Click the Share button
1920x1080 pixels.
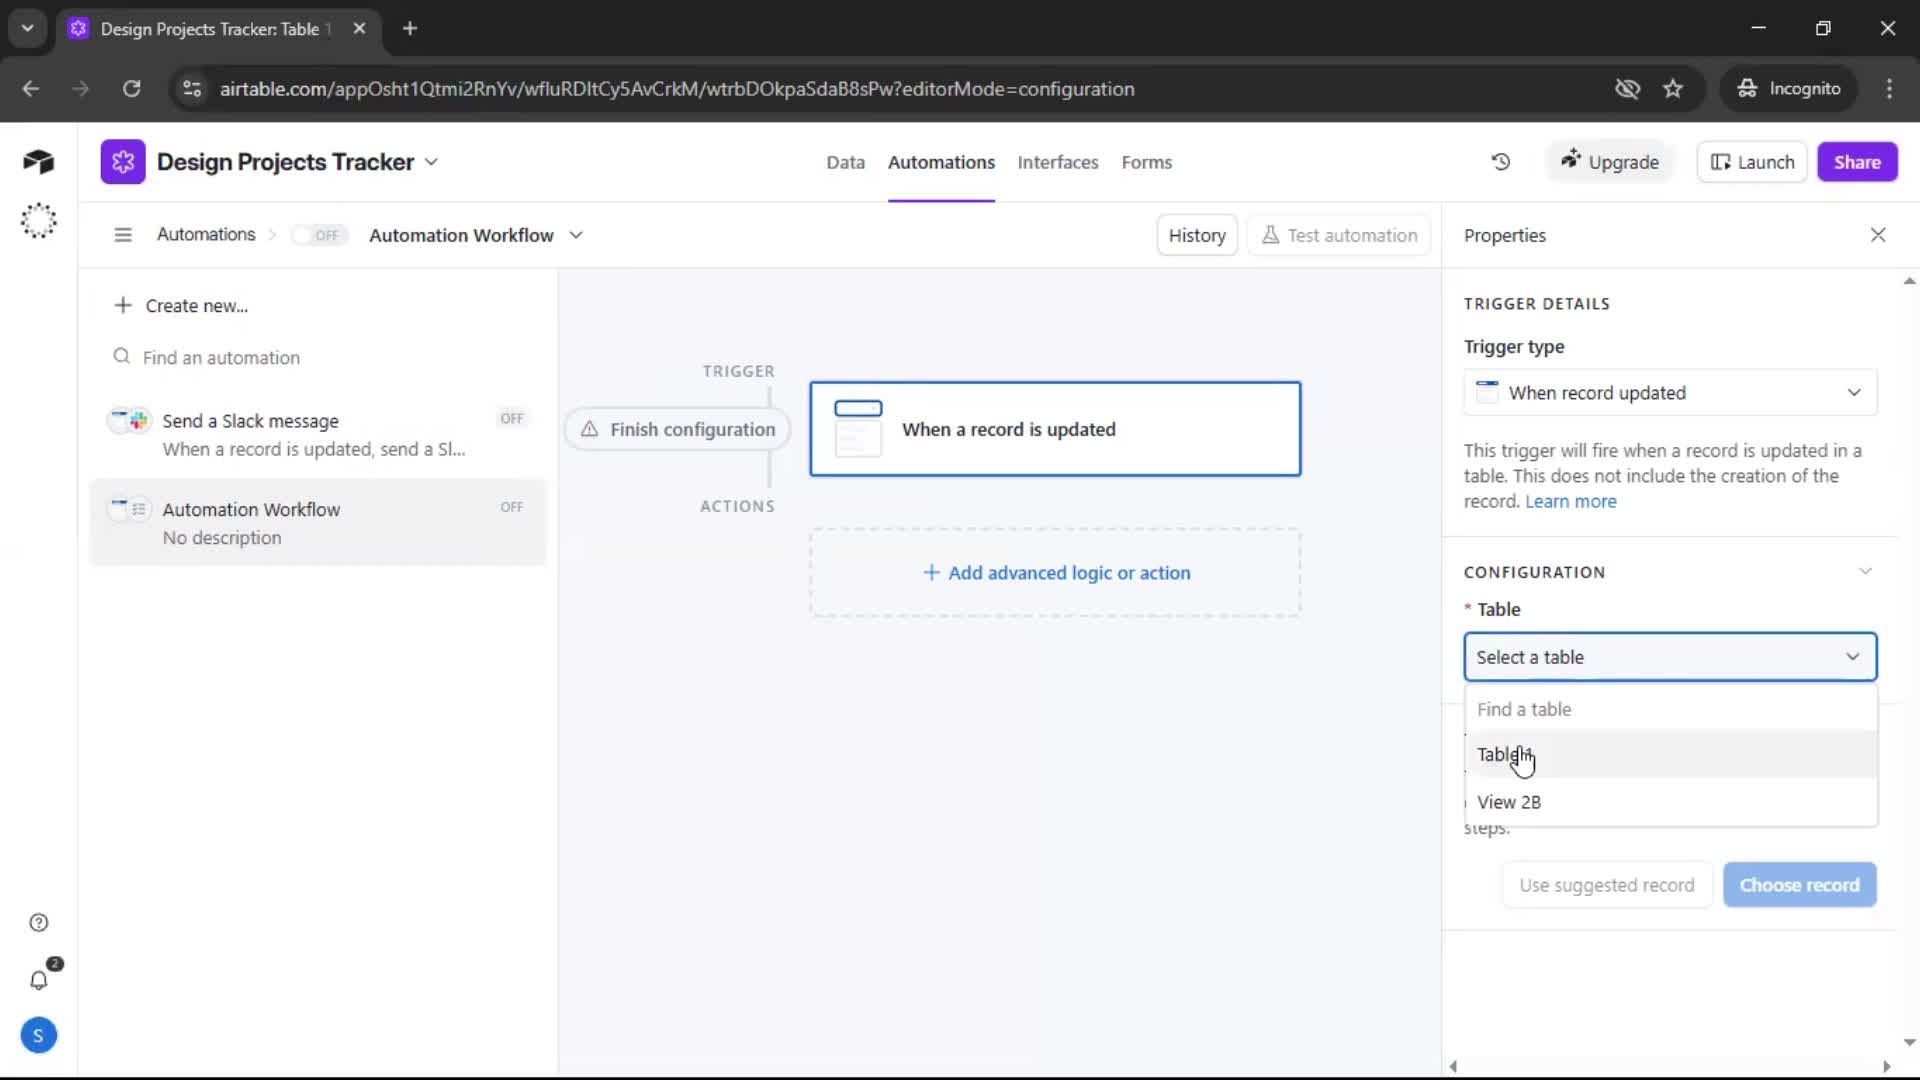click(x=1857, y=162)
